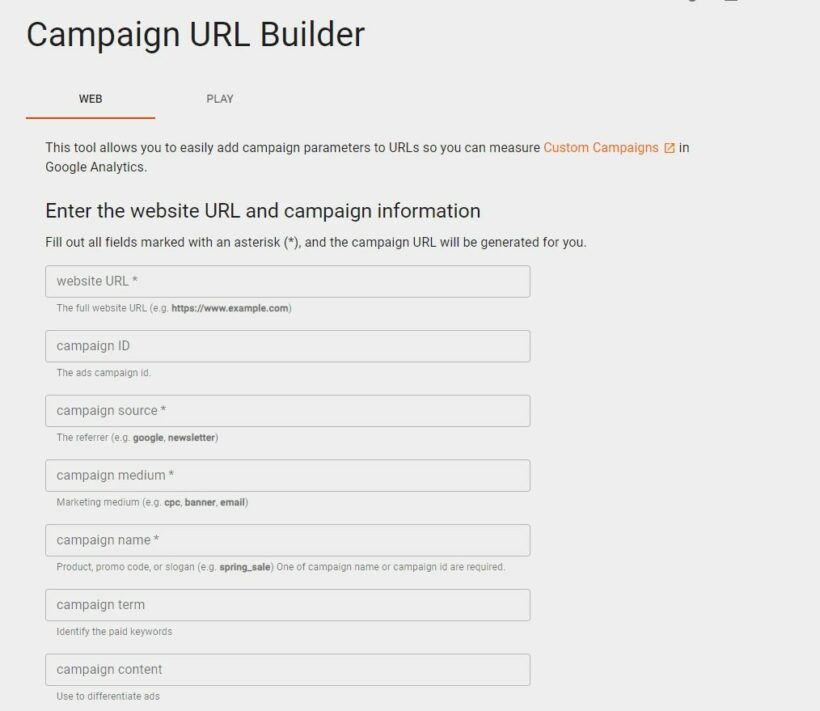Click the Google Analytics text in the description
Image resolution: width=820 pixels, height=711 pixels.
tap(86, 167)
